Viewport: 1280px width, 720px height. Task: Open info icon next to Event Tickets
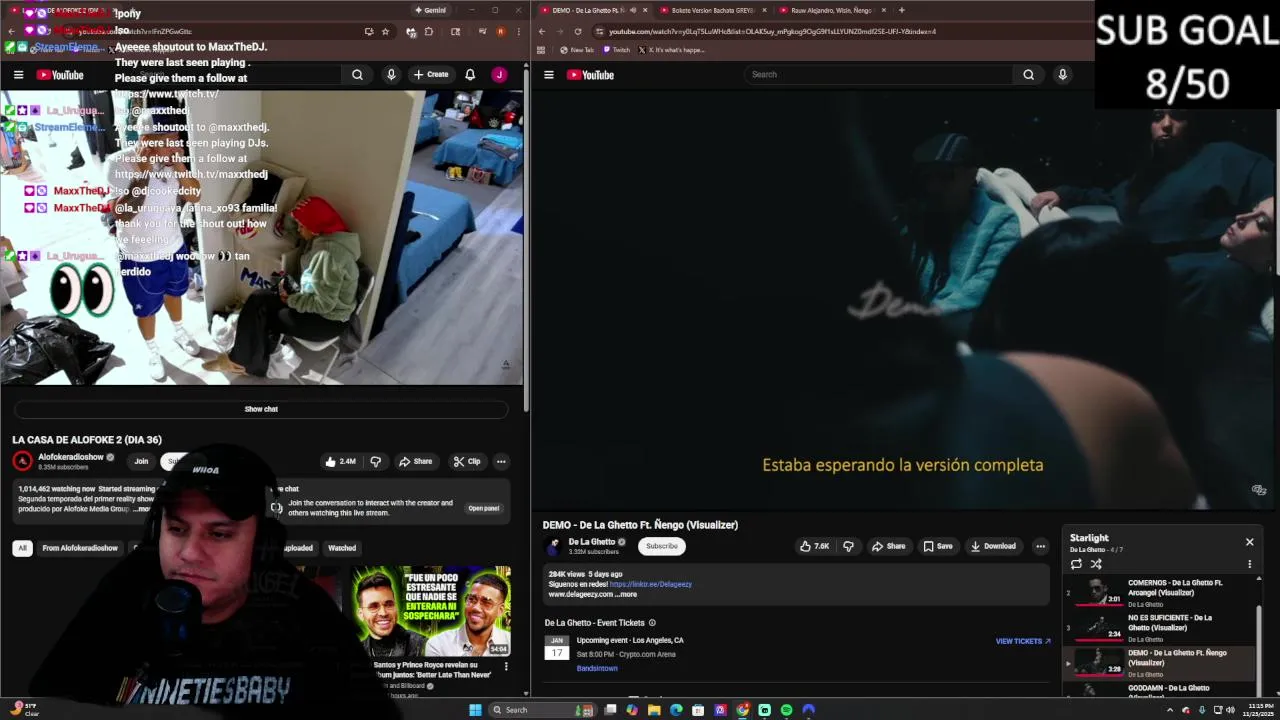pyautogui.click(x=652, y=623)
